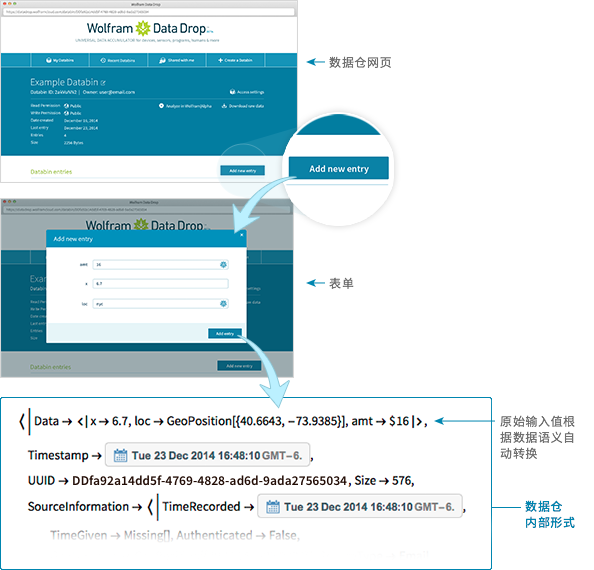This screenshot has height=570, width=594.
Task: Click the x input field
Action: pos(161,284)
